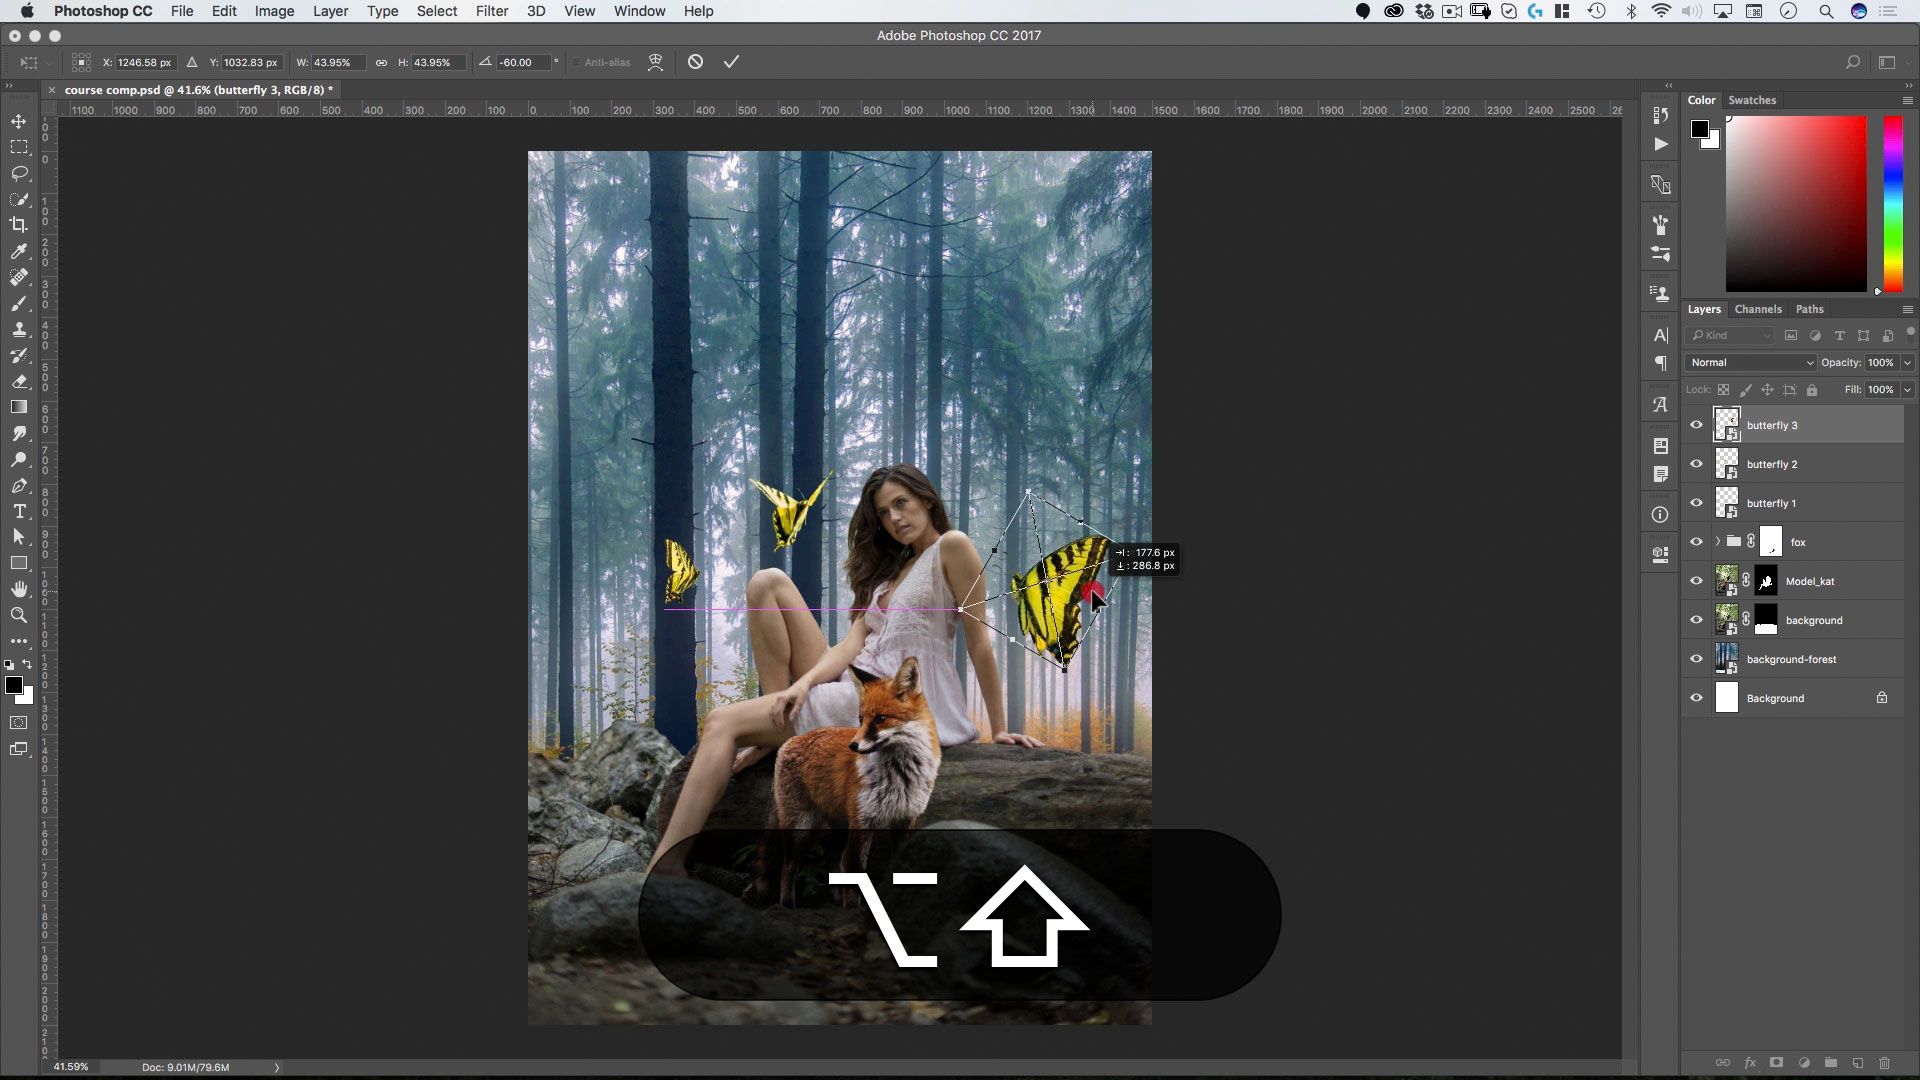Open the Filter menu
The height and width of the screenshot is (1080, 1920).
tap(491, 11)
